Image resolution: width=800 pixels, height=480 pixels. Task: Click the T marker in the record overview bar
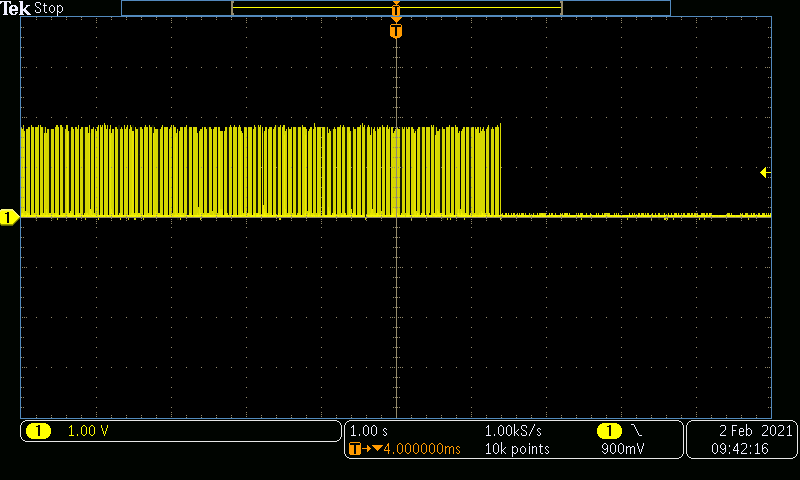[x=396, y=9]
